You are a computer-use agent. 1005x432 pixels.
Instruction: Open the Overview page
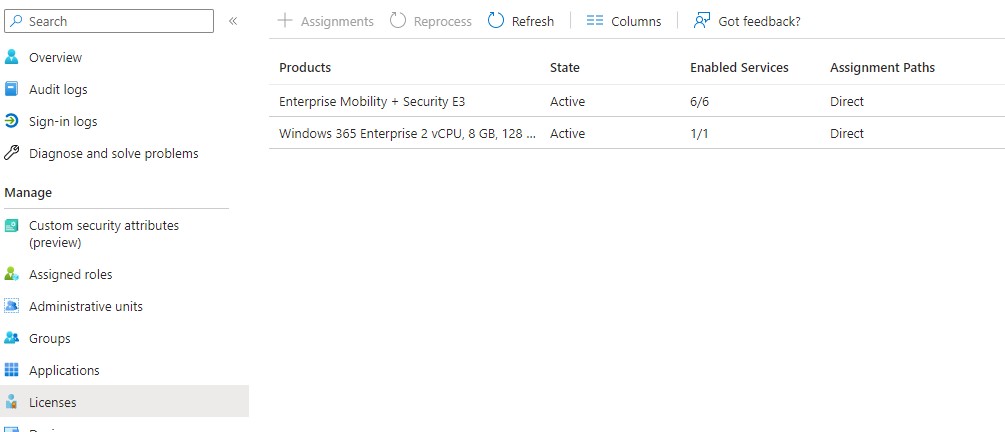(x=55, y=58)
